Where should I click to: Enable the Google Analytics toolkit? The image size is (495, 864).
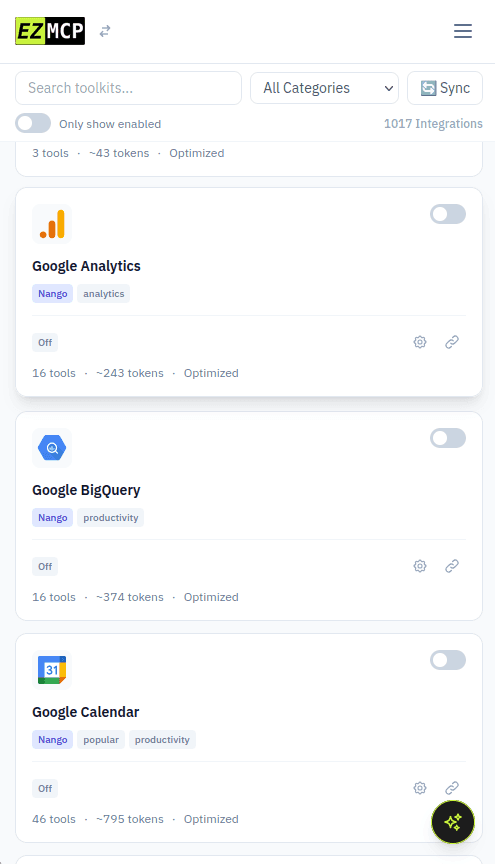click(448, 214)
